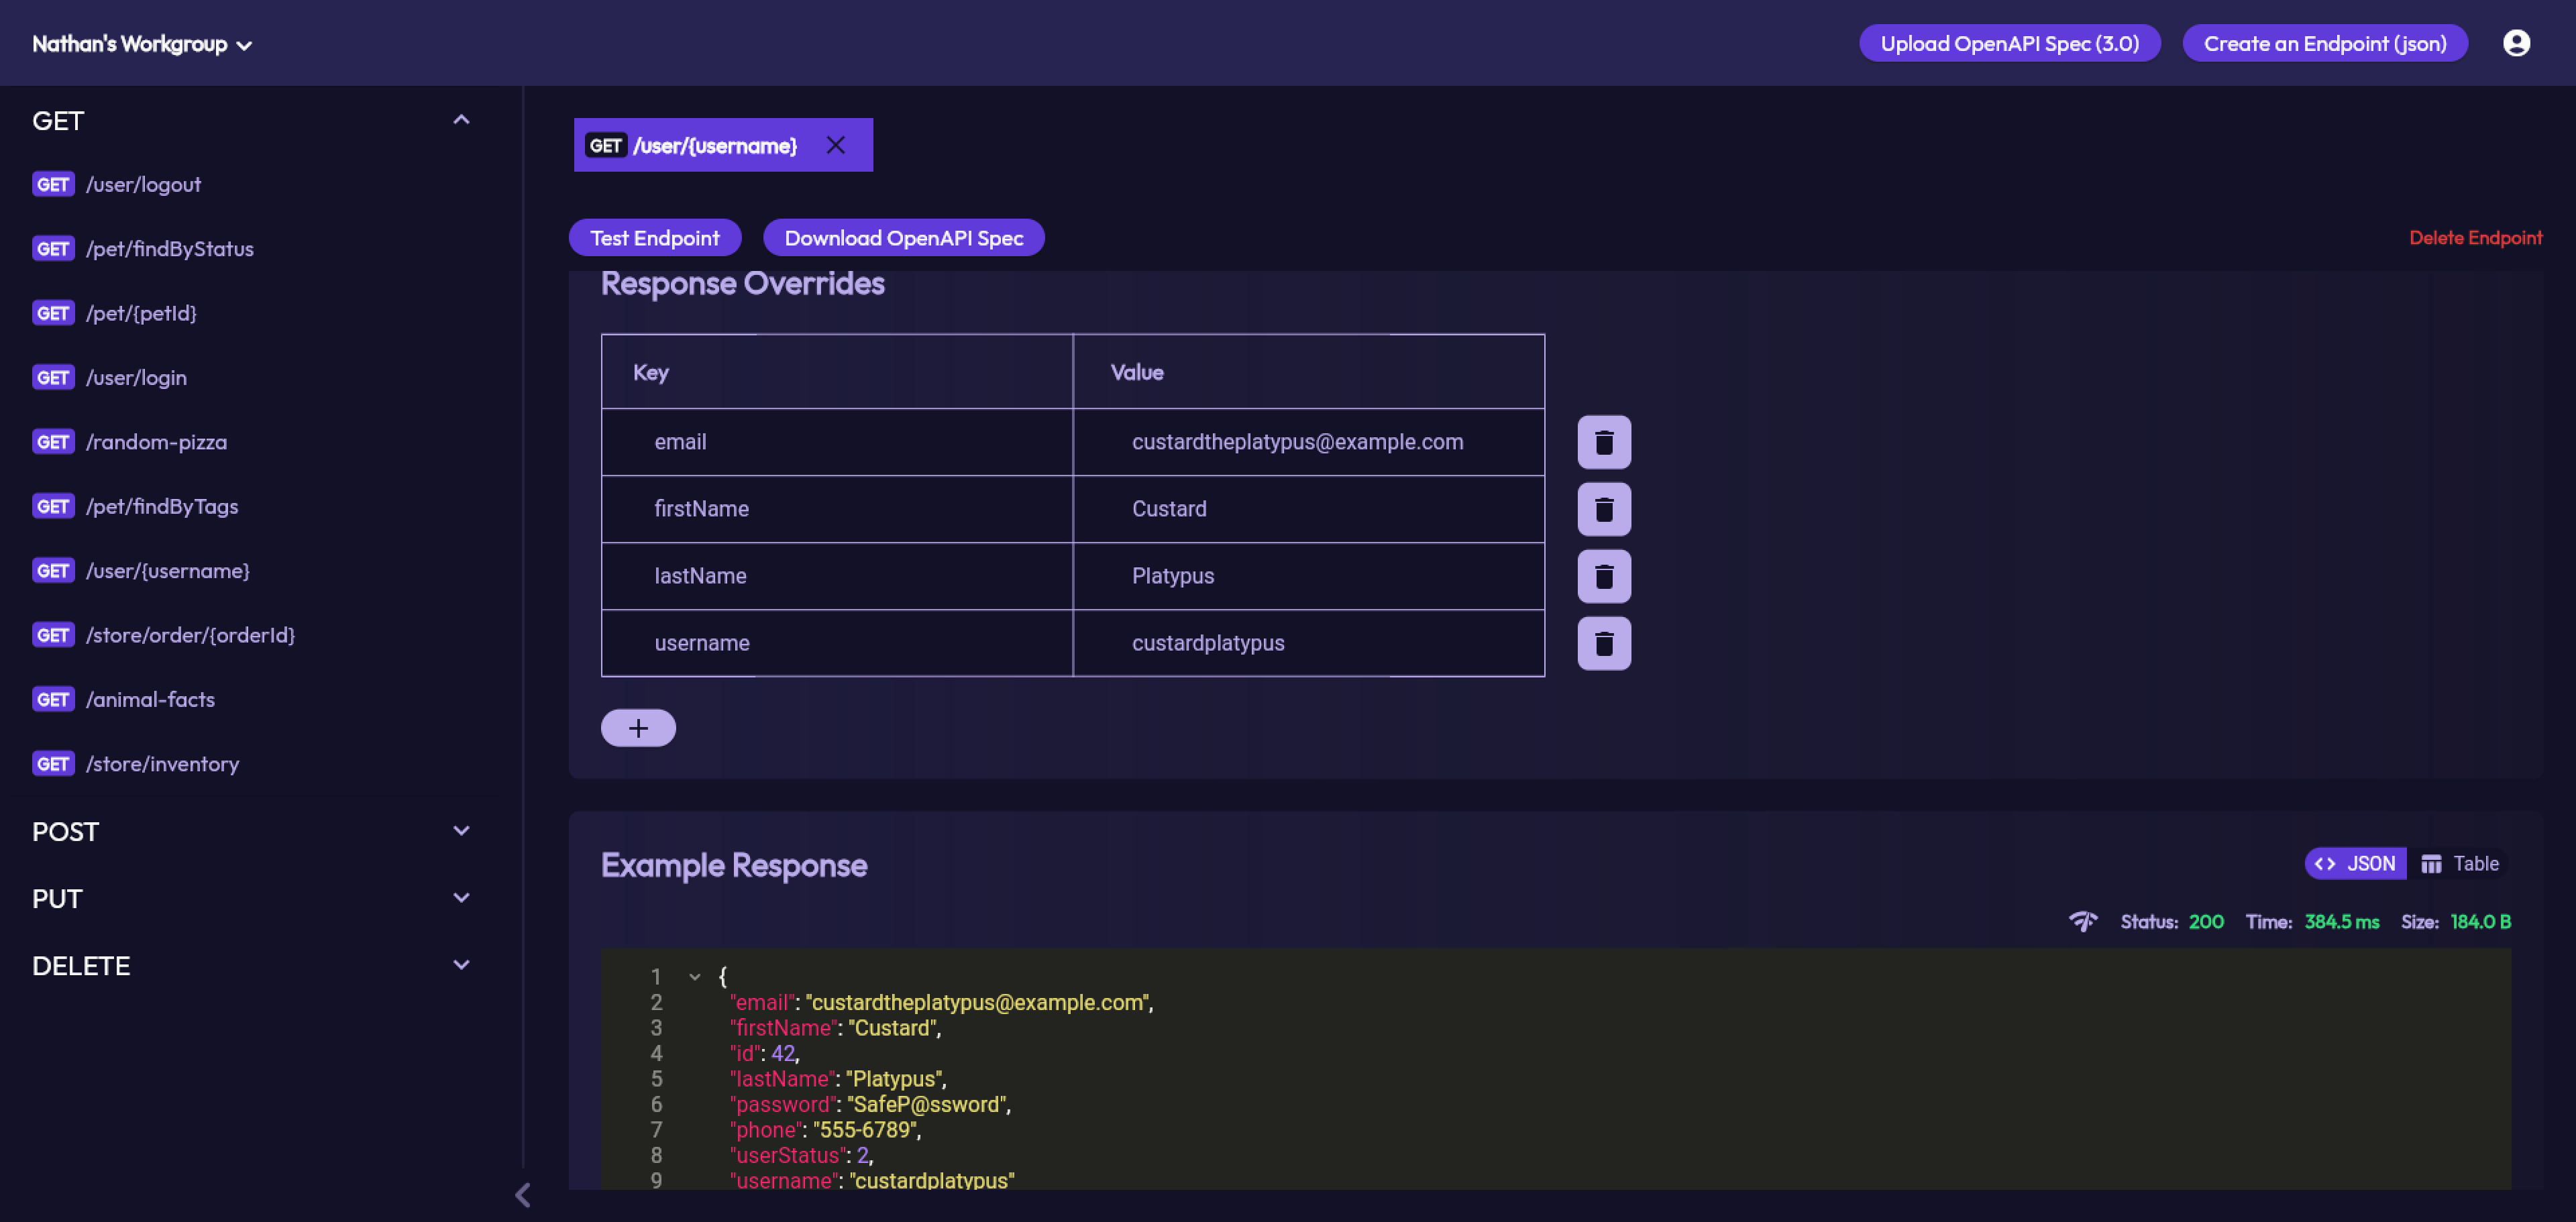Click the "phone" line in JSON response

pyautogui.click(x=825, y=1130)
